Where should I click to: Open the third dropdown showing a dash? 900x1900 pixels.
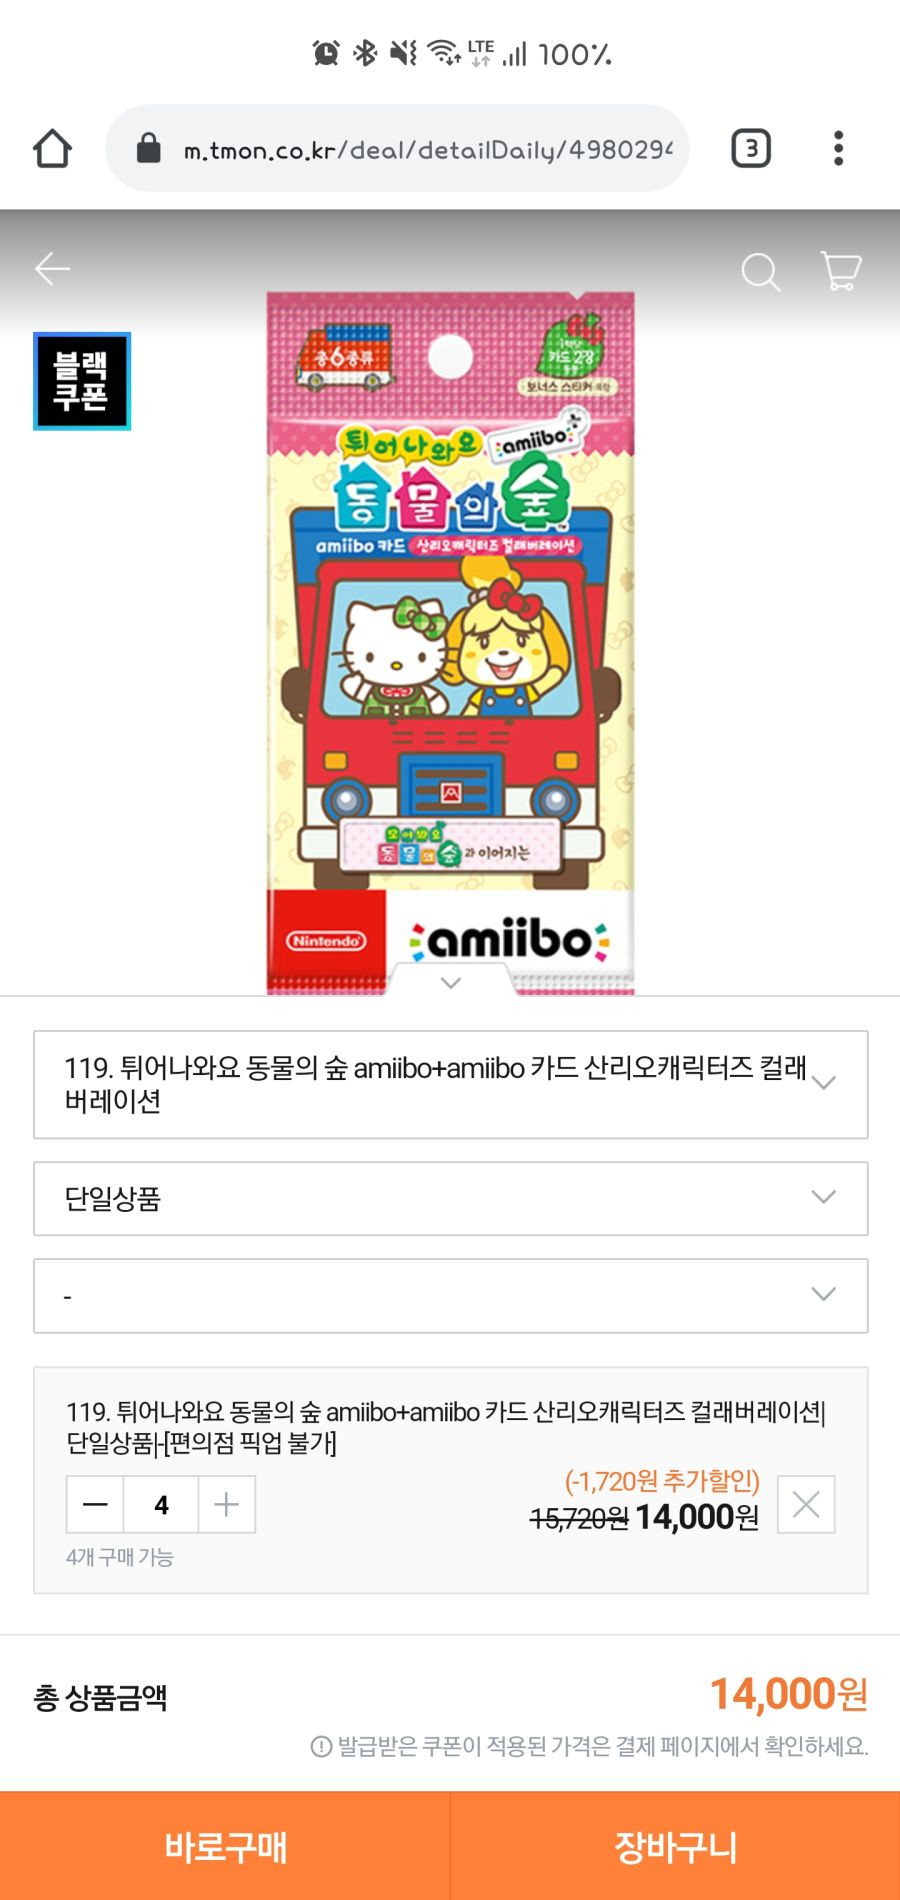(451, 1295)
